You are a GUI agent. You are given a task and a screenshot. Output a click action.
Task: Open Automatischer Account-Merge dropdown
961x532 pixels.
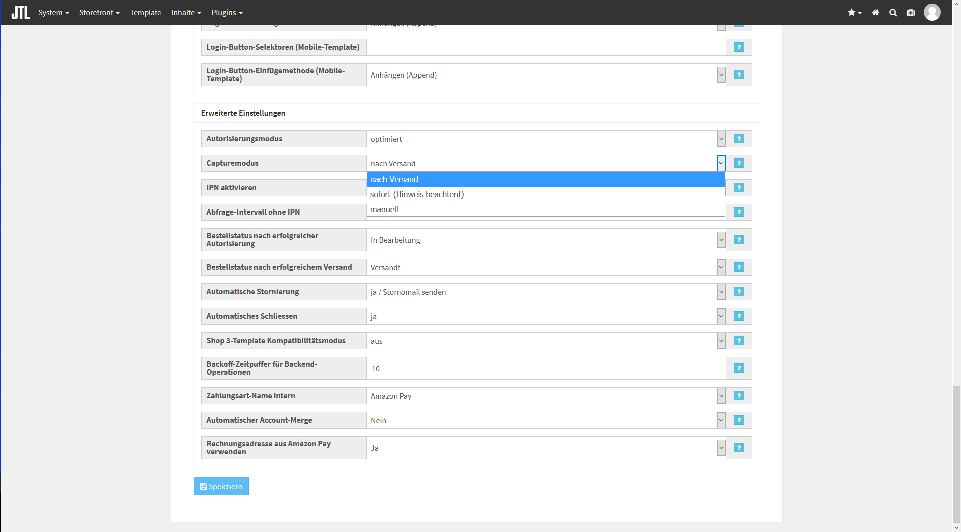tap(545, 420)
